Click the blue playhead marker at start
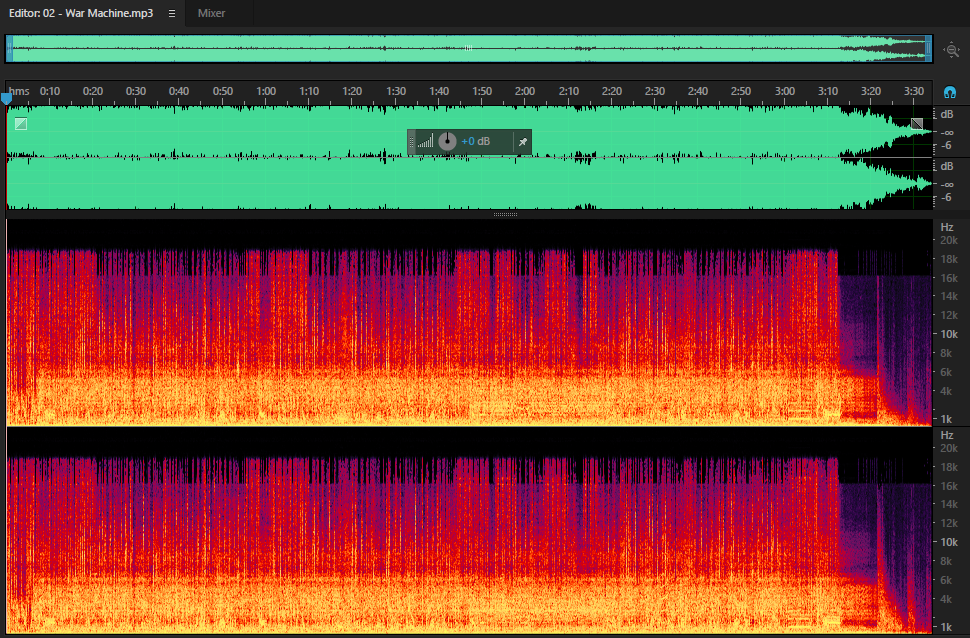 click(x=6, y=98)
